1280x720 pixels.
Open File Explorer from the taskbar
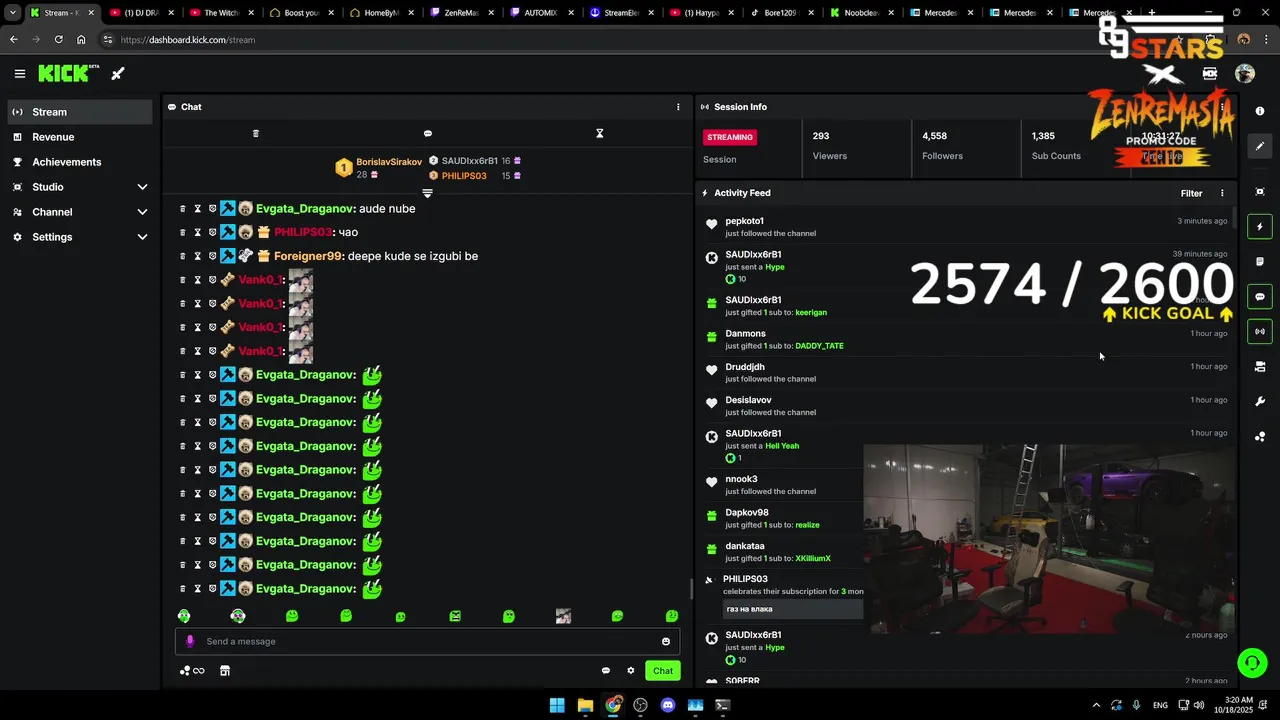click(x=585, y=705)
